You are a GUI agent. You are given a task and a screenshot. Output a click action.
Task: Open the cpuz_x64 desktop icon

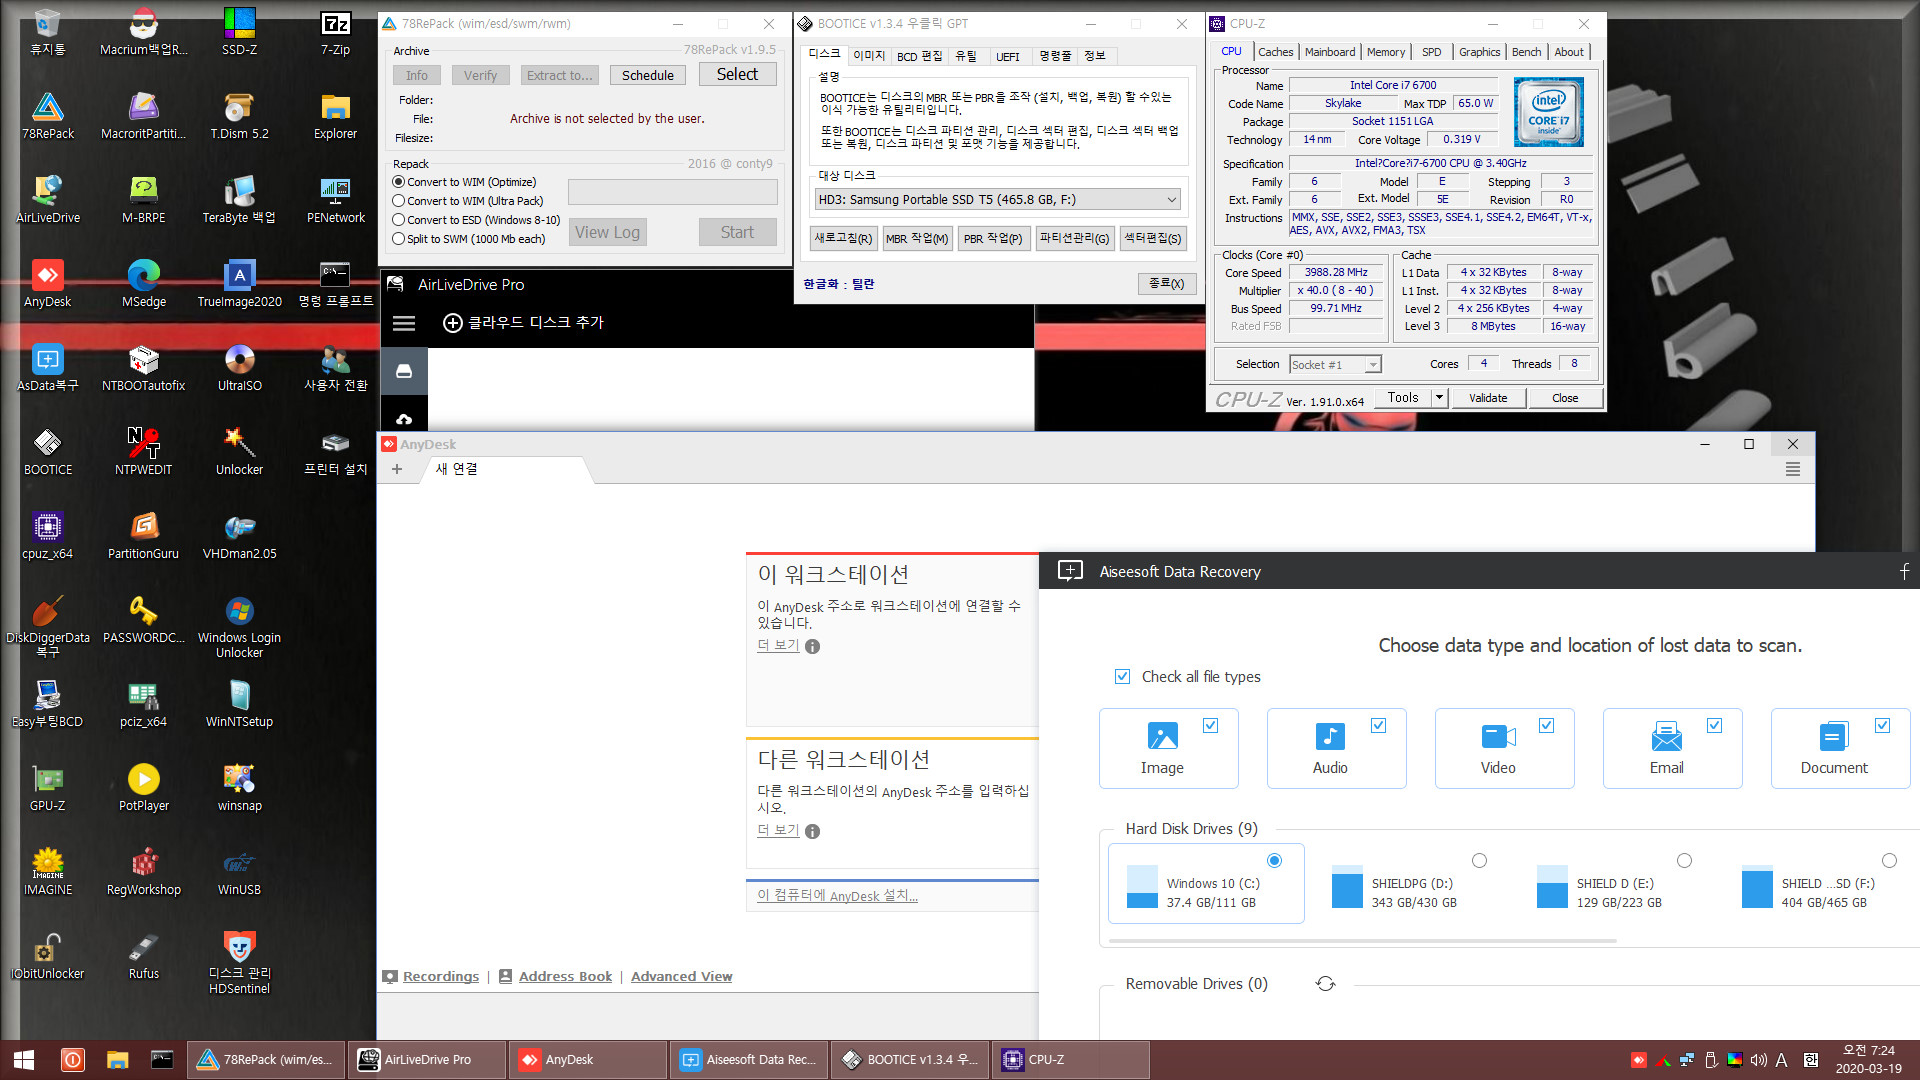[48, 535]
